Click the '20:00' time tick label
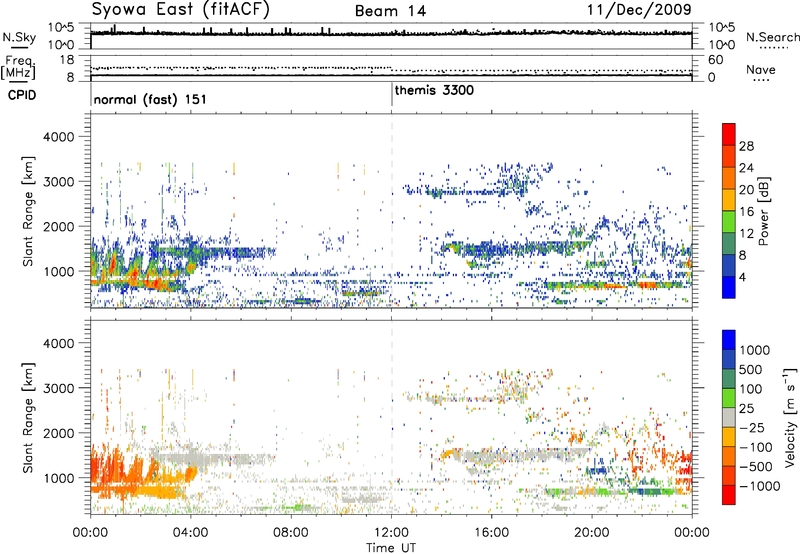This screenshot has width=800, height=554. [x=592, y=533]
